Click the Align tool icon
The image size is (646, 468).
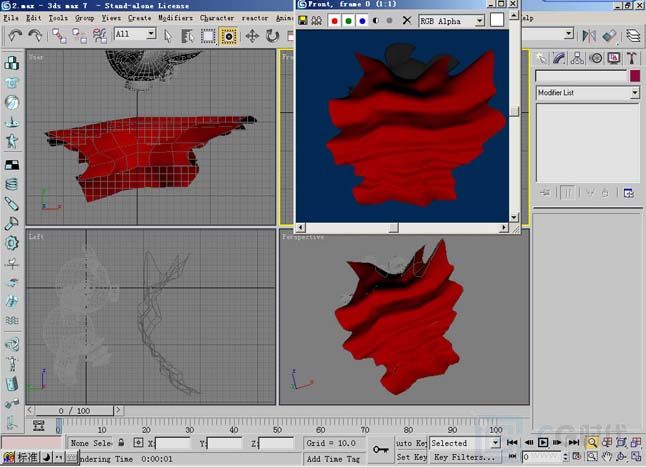[x=609, y=36]
